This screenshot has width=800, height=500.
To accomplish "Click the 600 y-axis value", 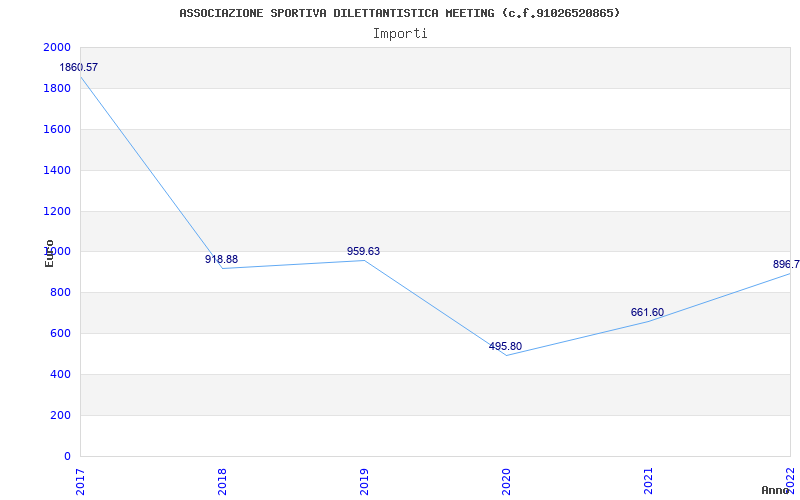I will coord(61,334).
